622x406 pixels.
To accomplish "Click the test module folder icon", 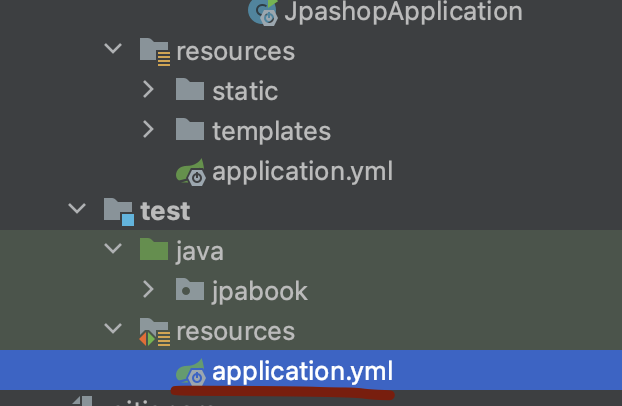I will [x=119, y=211].
